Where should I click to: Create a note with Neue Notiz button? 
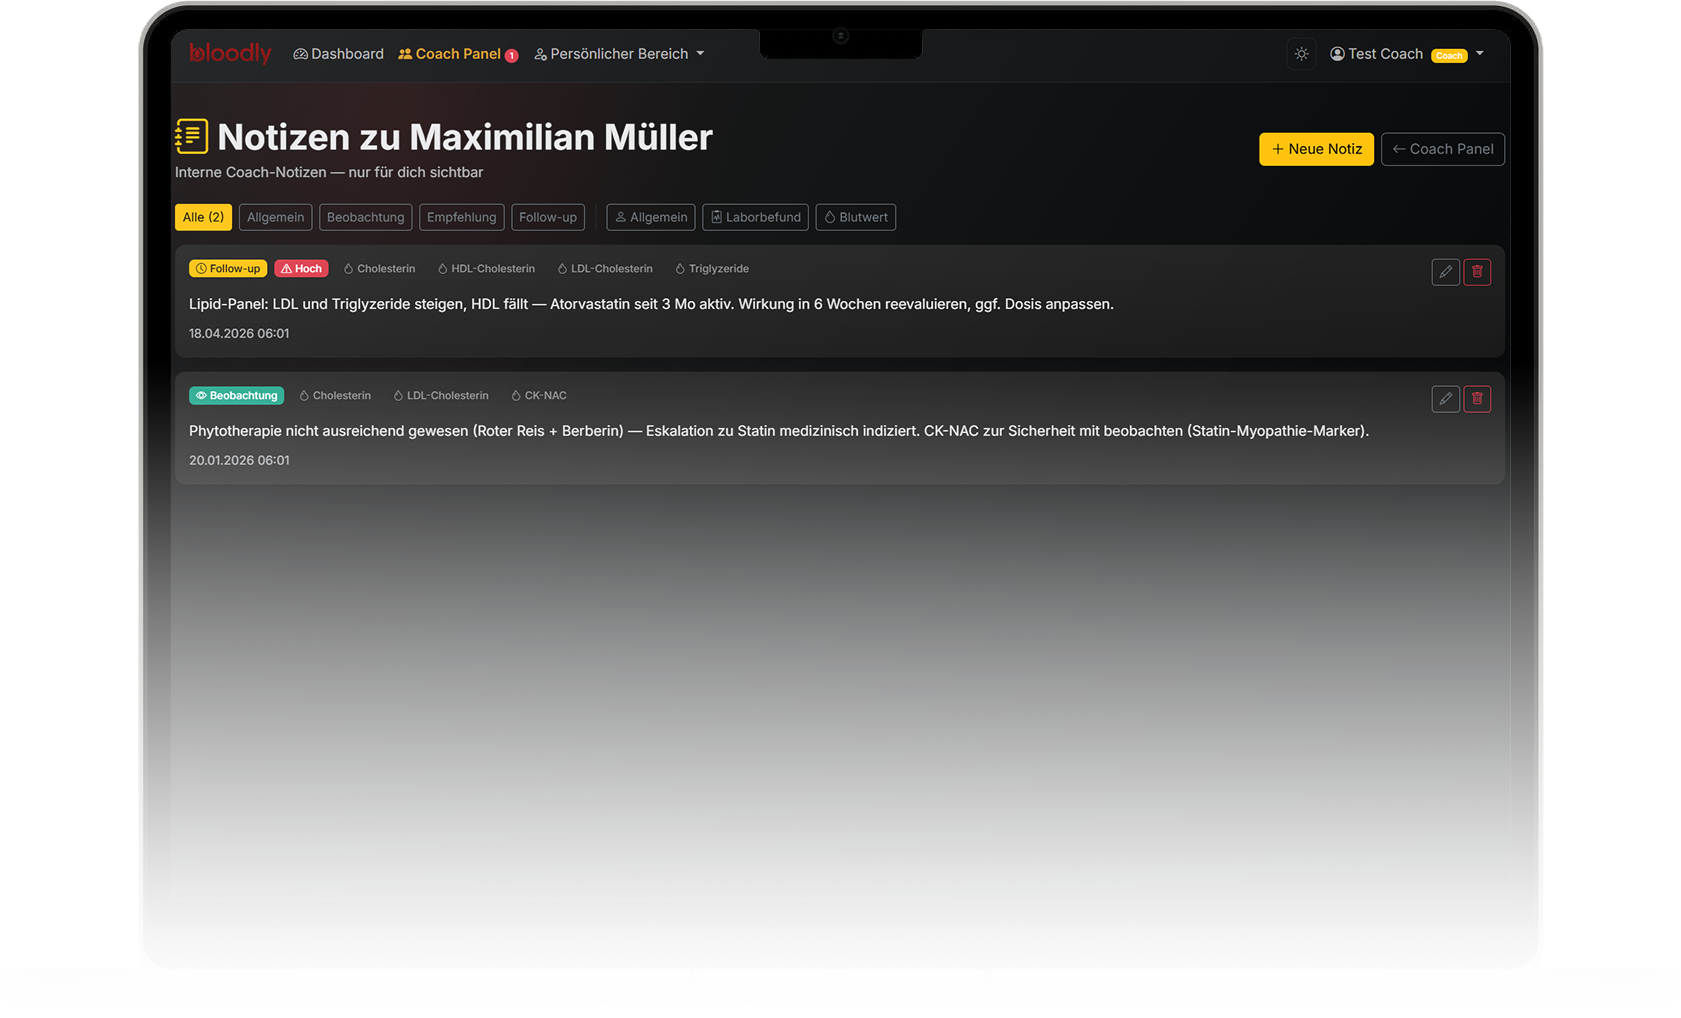click(x=1316, y=148)
